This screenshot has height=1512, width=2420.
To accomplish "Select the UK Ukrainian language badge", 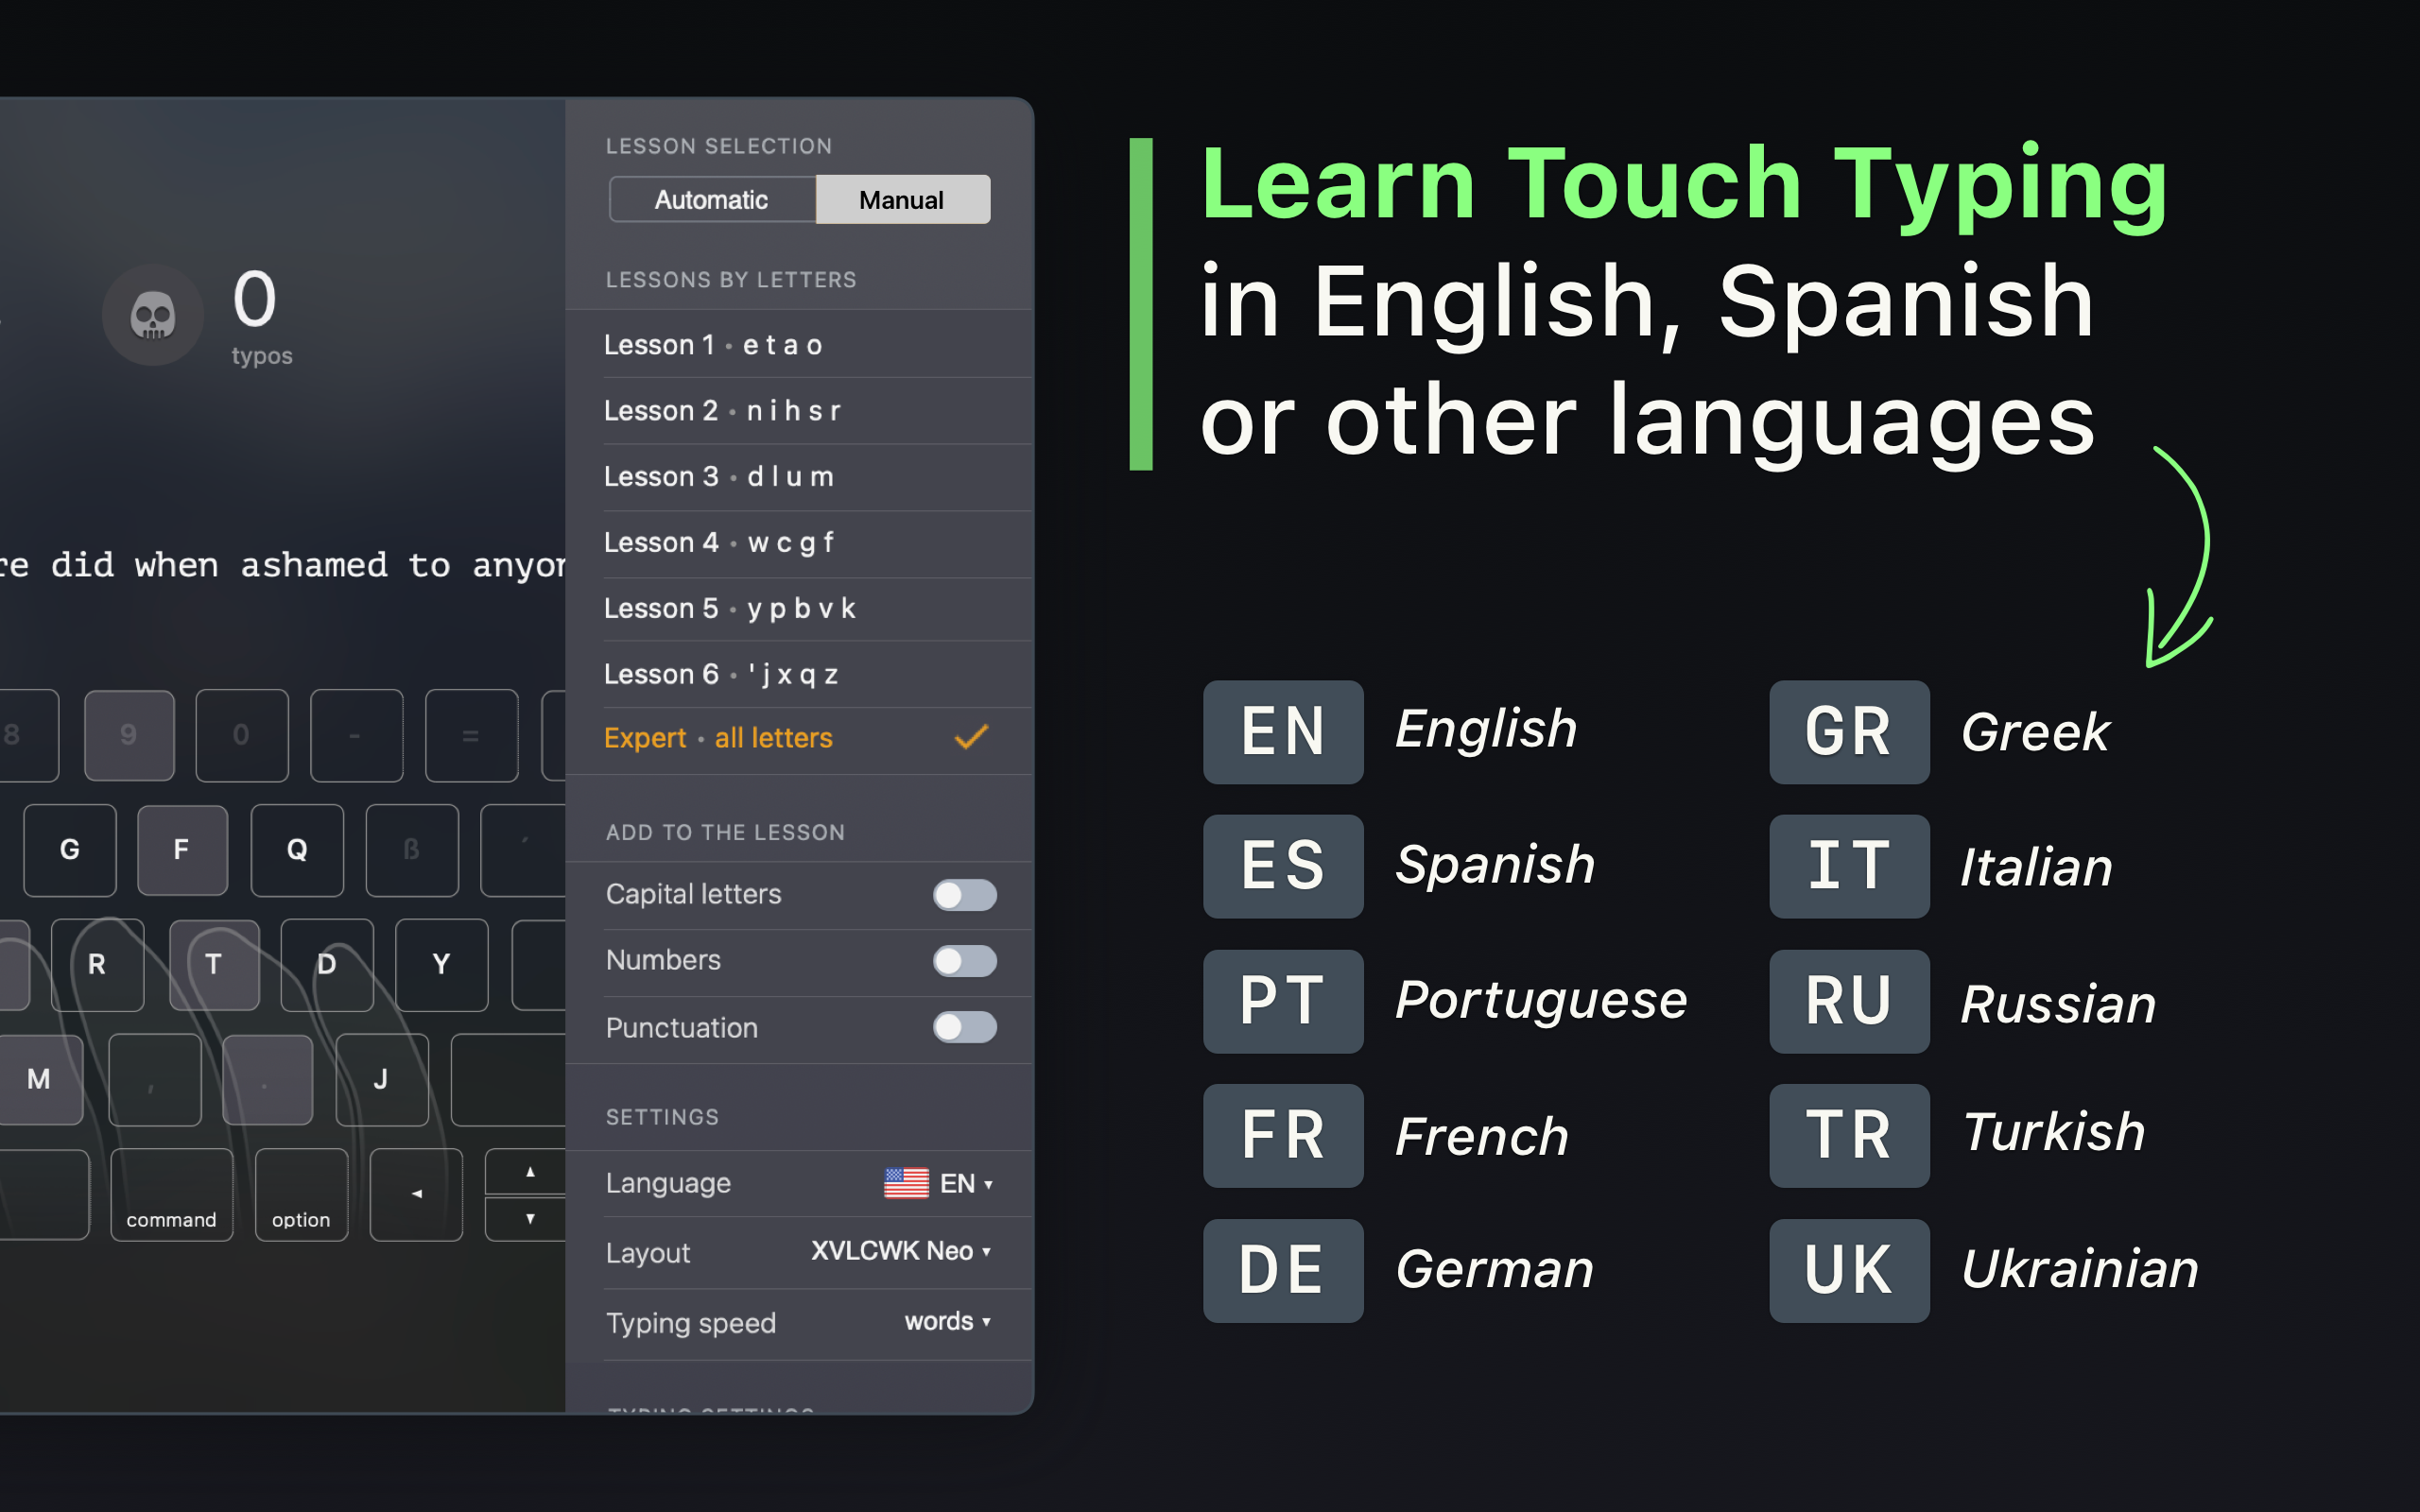I will [x=1848, y=1270].
